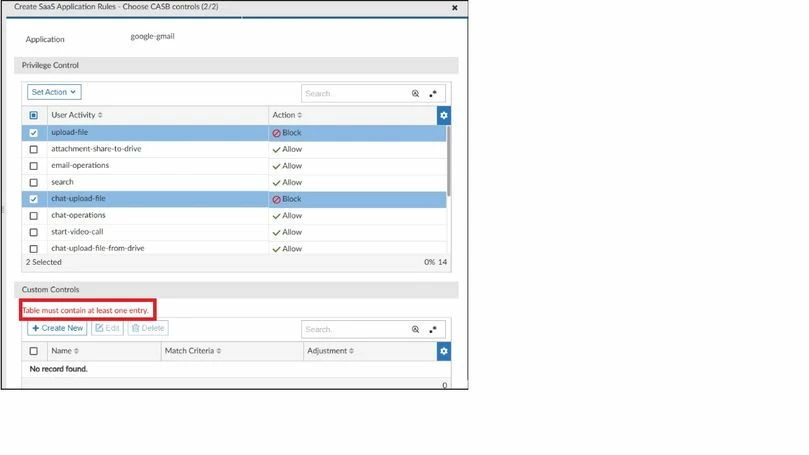Click the Custom Controls search field
The width and height of the screenshot is (809, 455).
(x=355, y=329)
